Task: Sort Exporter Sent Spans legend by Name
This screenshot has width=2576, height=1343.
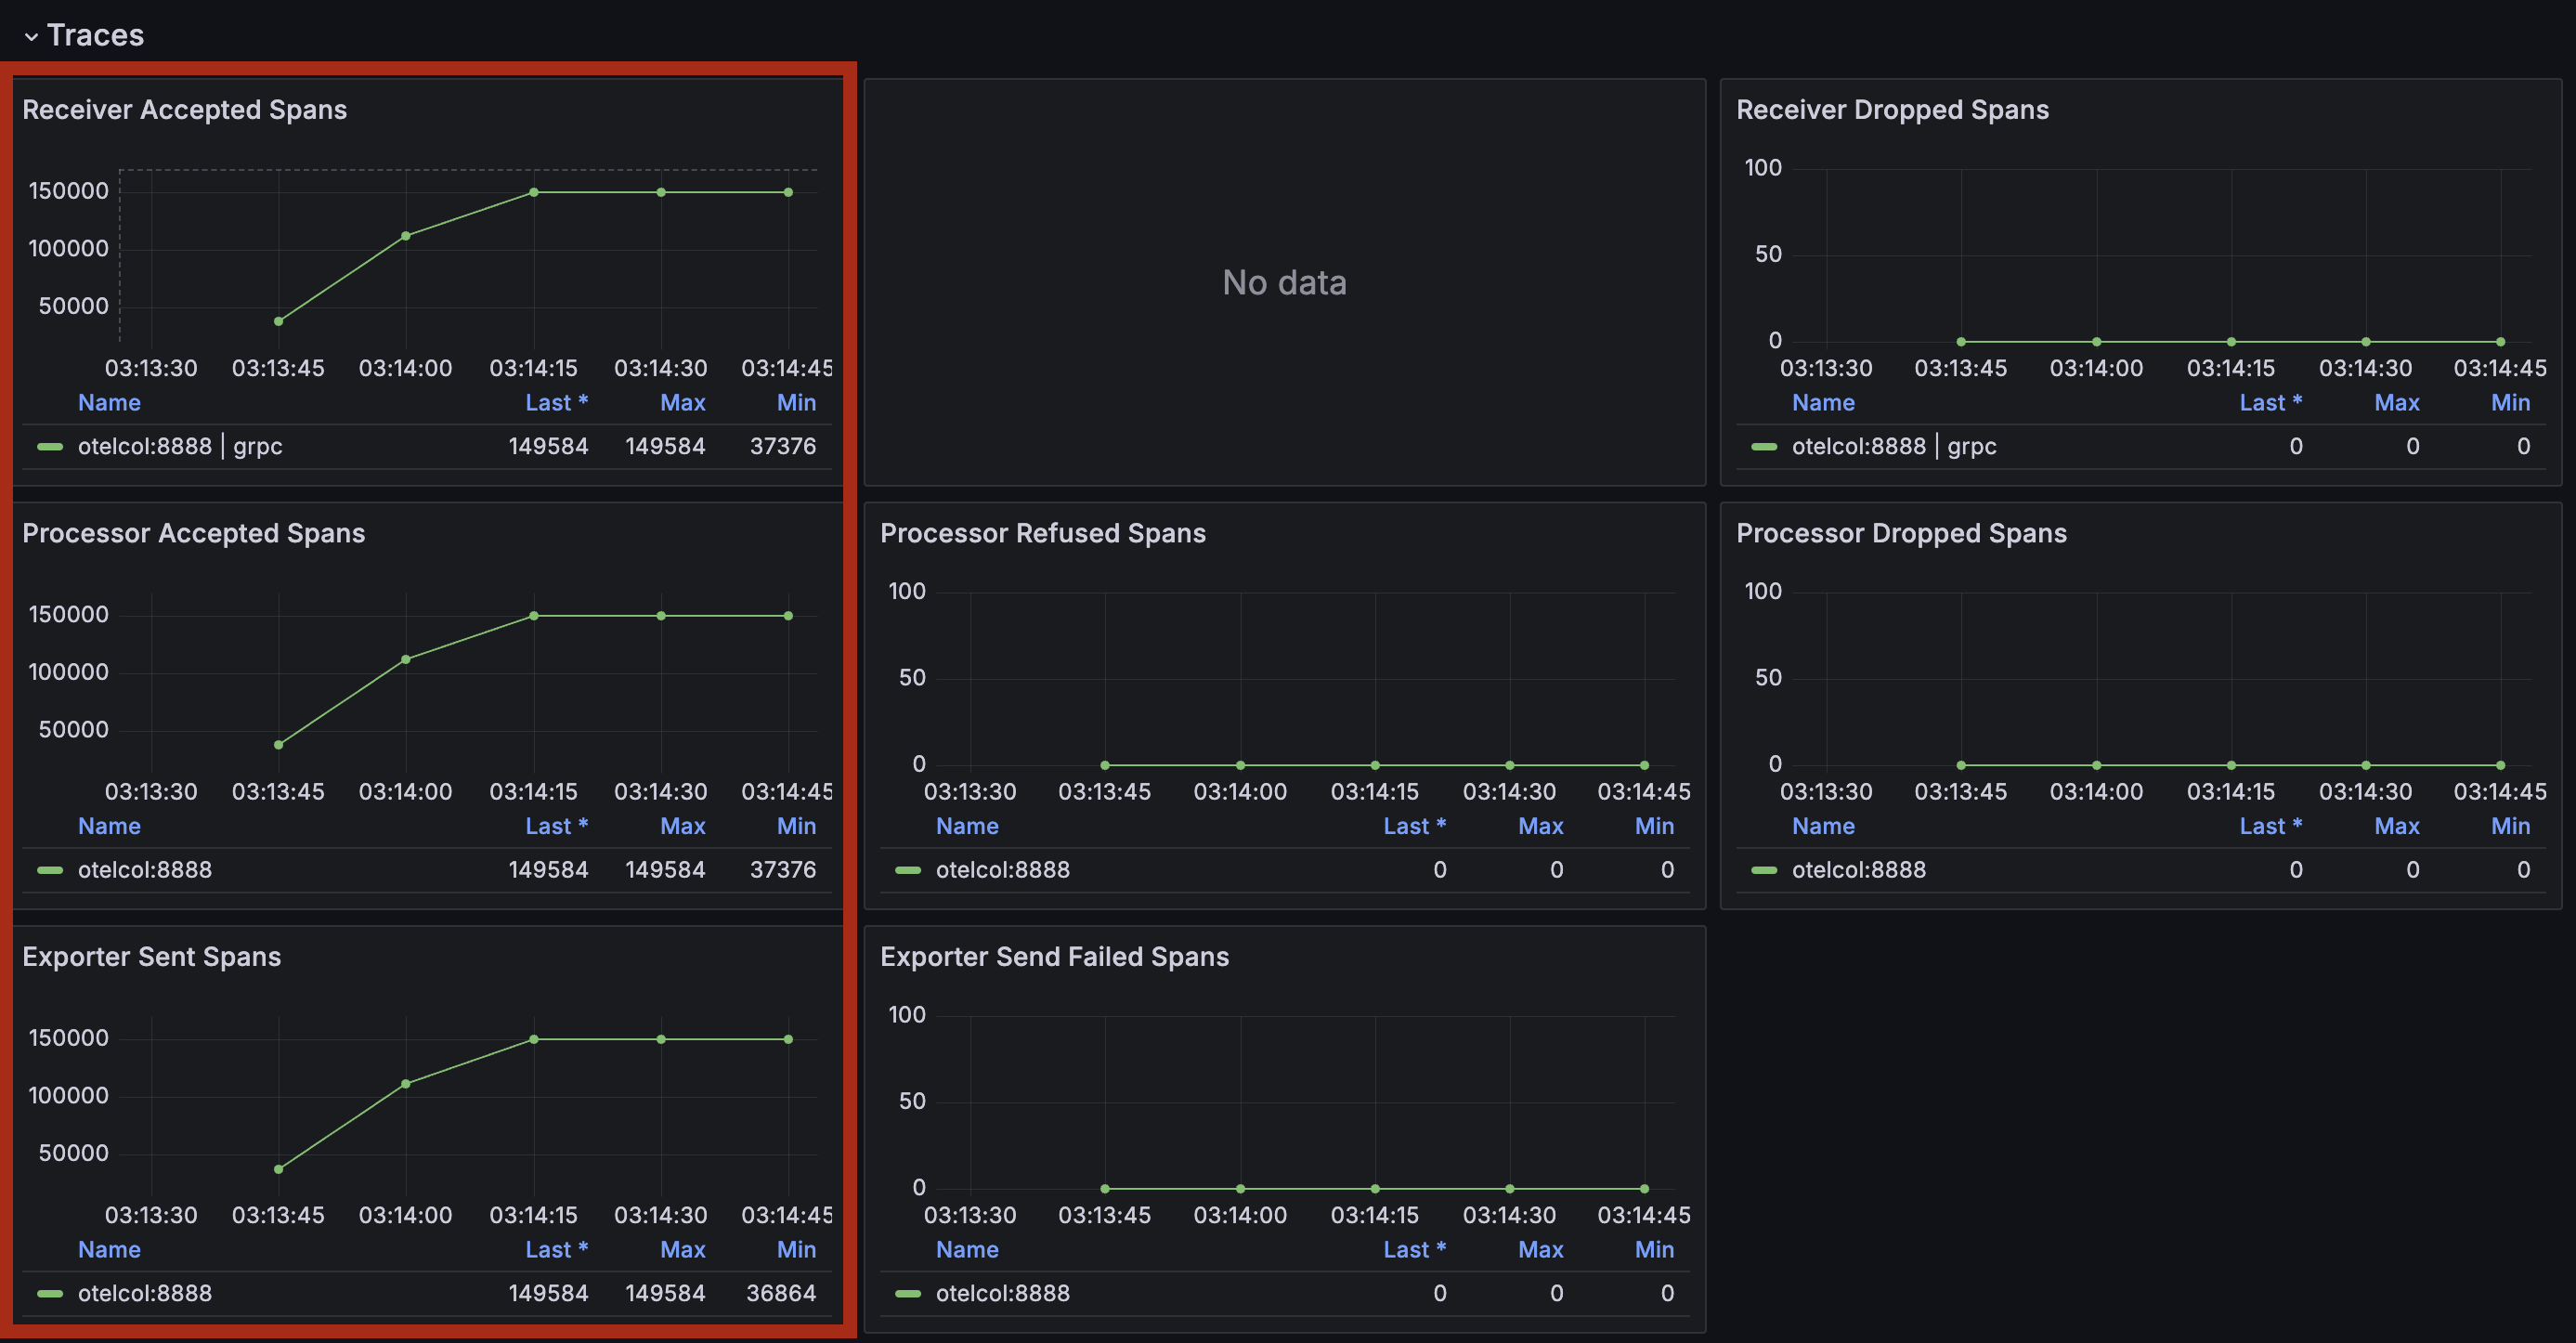Action: [x=109, y=1250]
